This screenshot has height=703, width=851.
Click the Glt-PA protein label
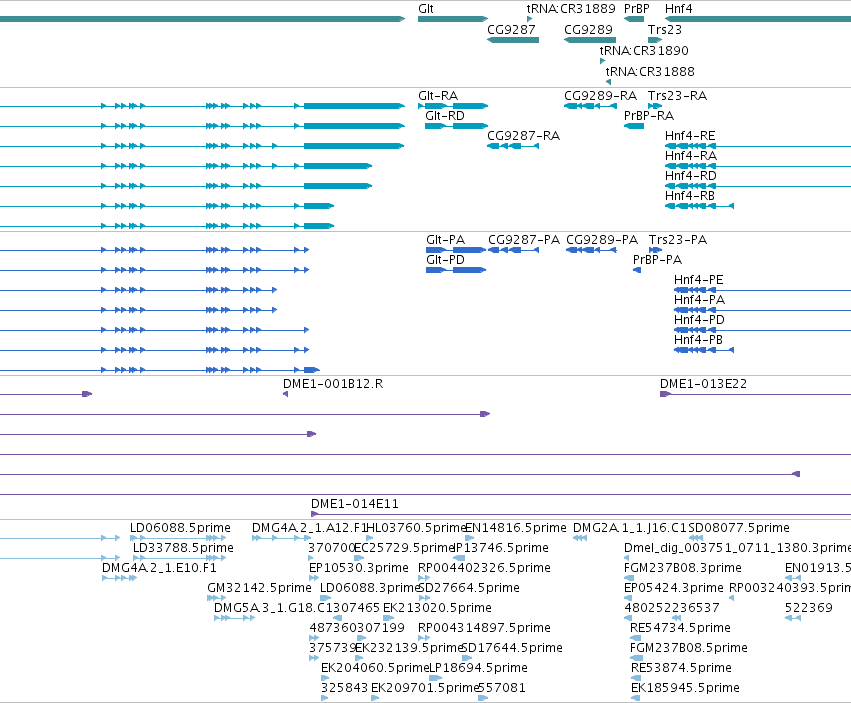[x=446, y=239]
